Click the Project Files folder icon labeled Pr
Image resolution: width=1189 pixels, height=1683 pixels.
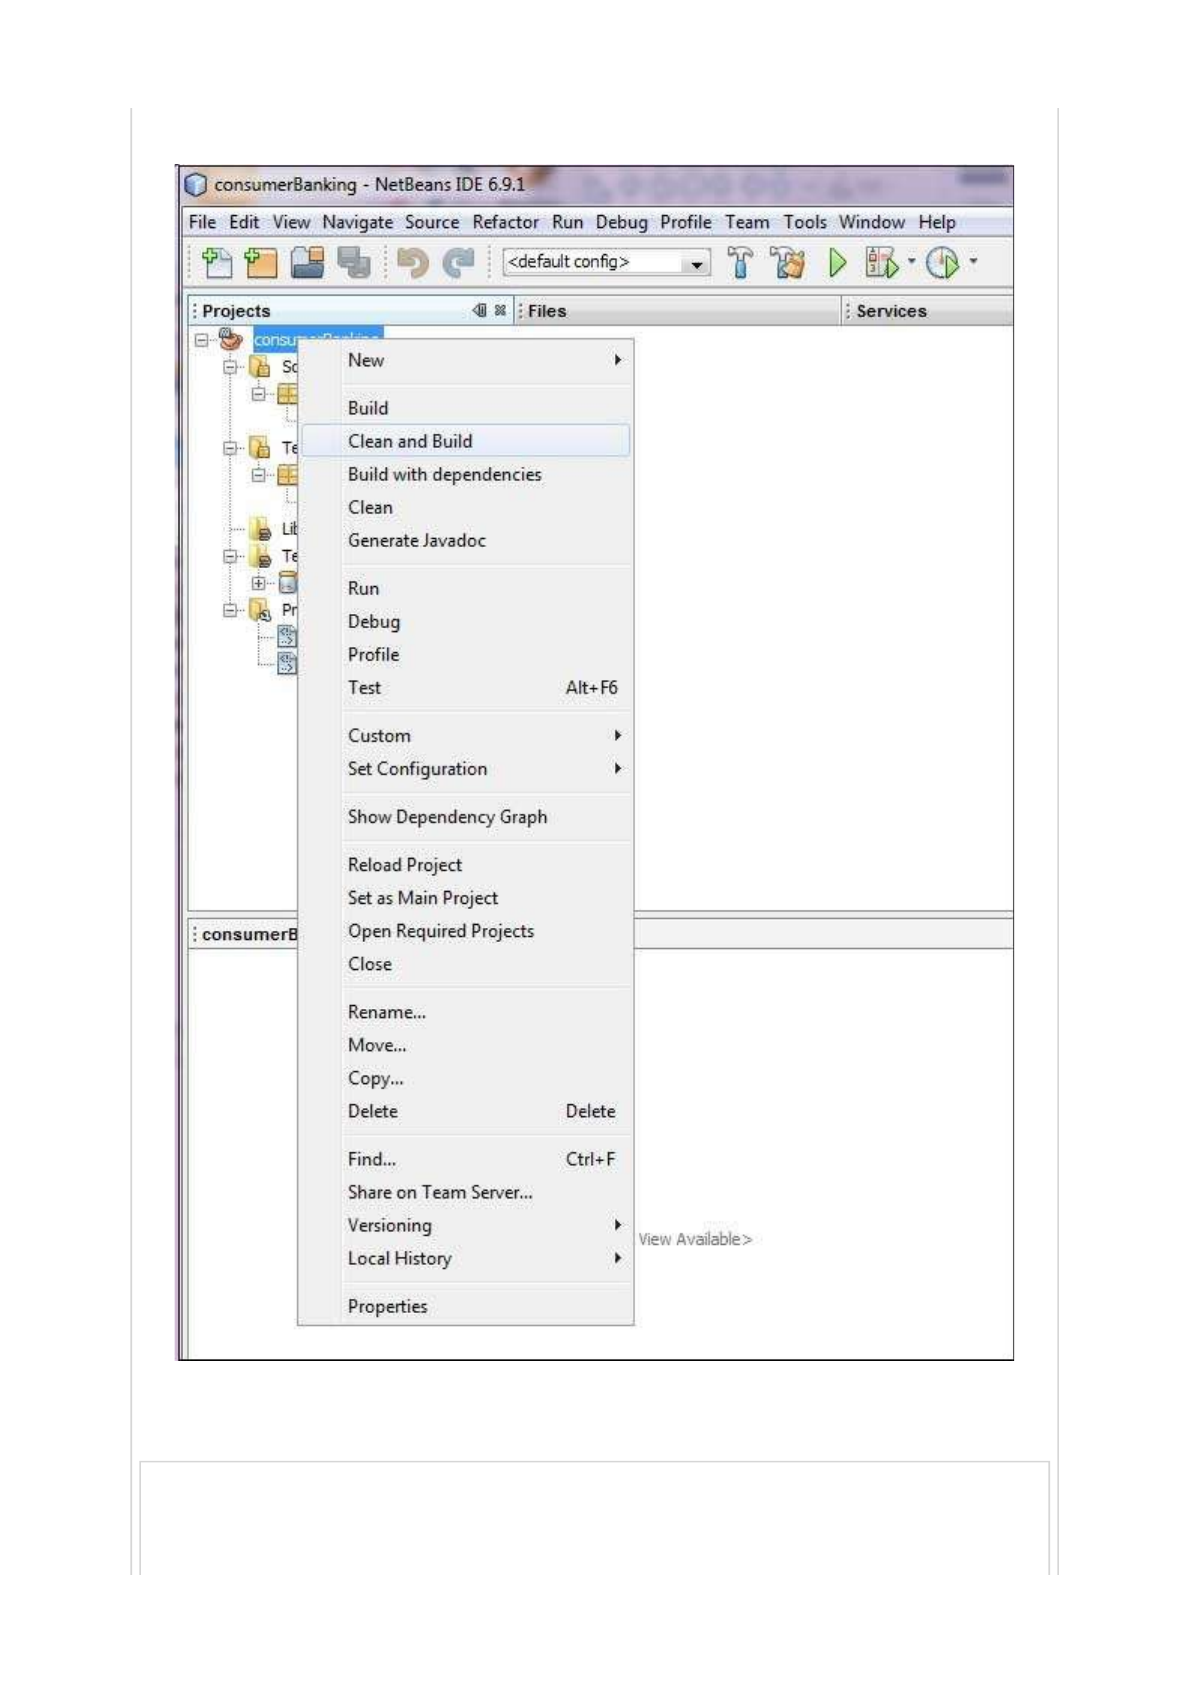point(260,609)
